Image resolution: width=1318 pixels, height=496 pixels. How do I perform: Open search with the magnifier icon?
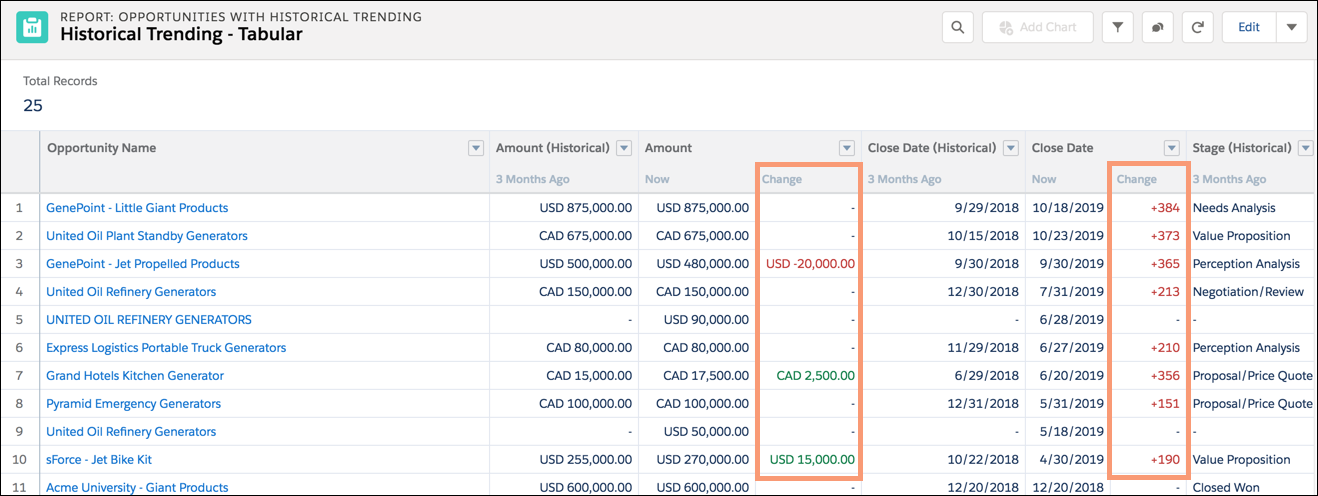pos(958,27)
